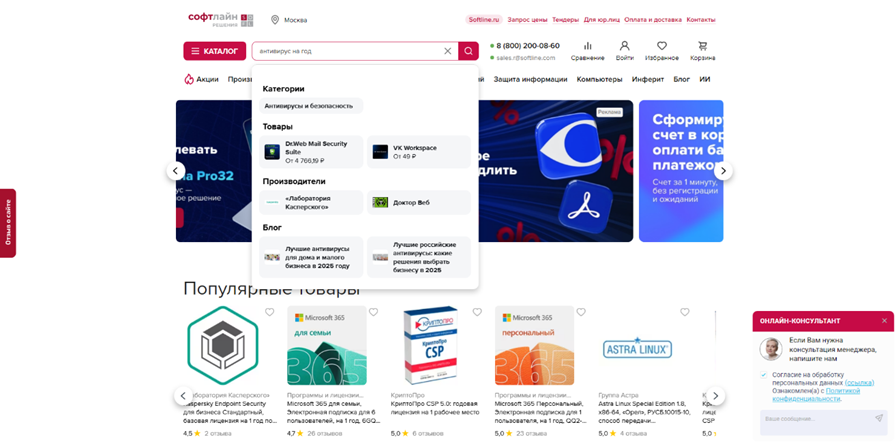Screen dimensions: 896x444
Task: Click '26 отзывов' reviews count
Action: [x=325, y=434]
